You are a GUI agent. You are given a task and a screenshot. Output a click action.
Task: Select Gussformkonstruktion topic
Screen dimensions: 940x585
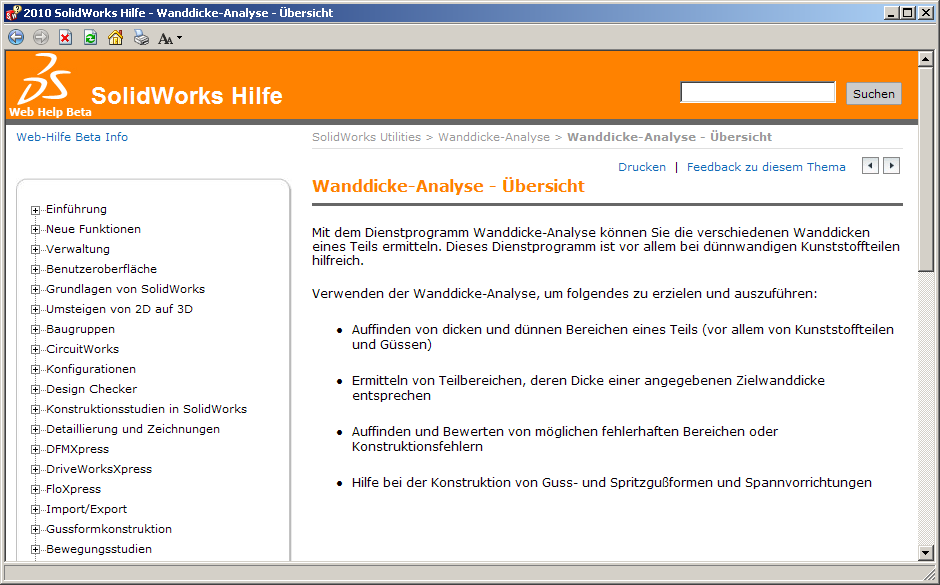point(109,529)
